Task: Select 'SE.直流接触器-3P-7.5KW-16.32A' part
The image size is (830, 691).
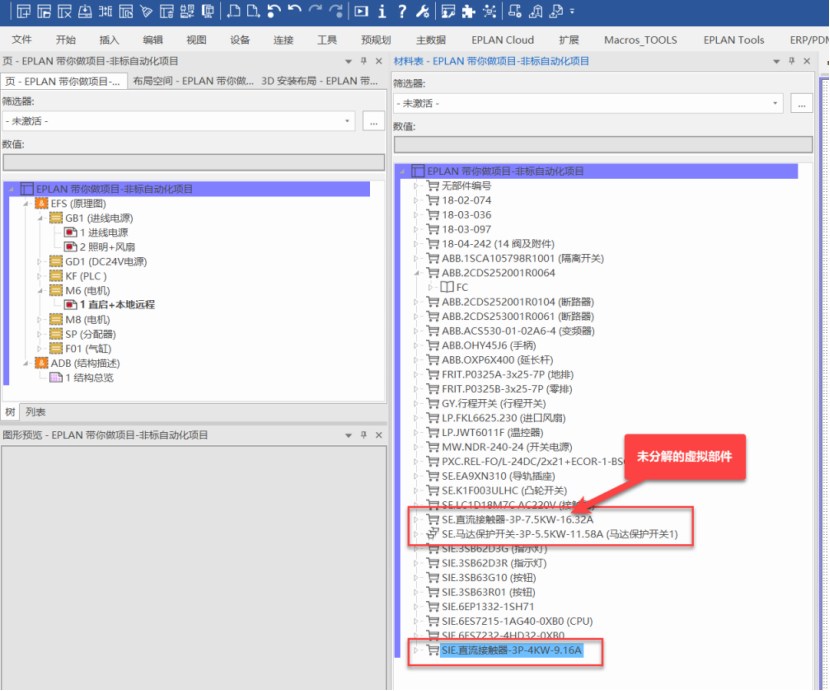Action: 517,519
